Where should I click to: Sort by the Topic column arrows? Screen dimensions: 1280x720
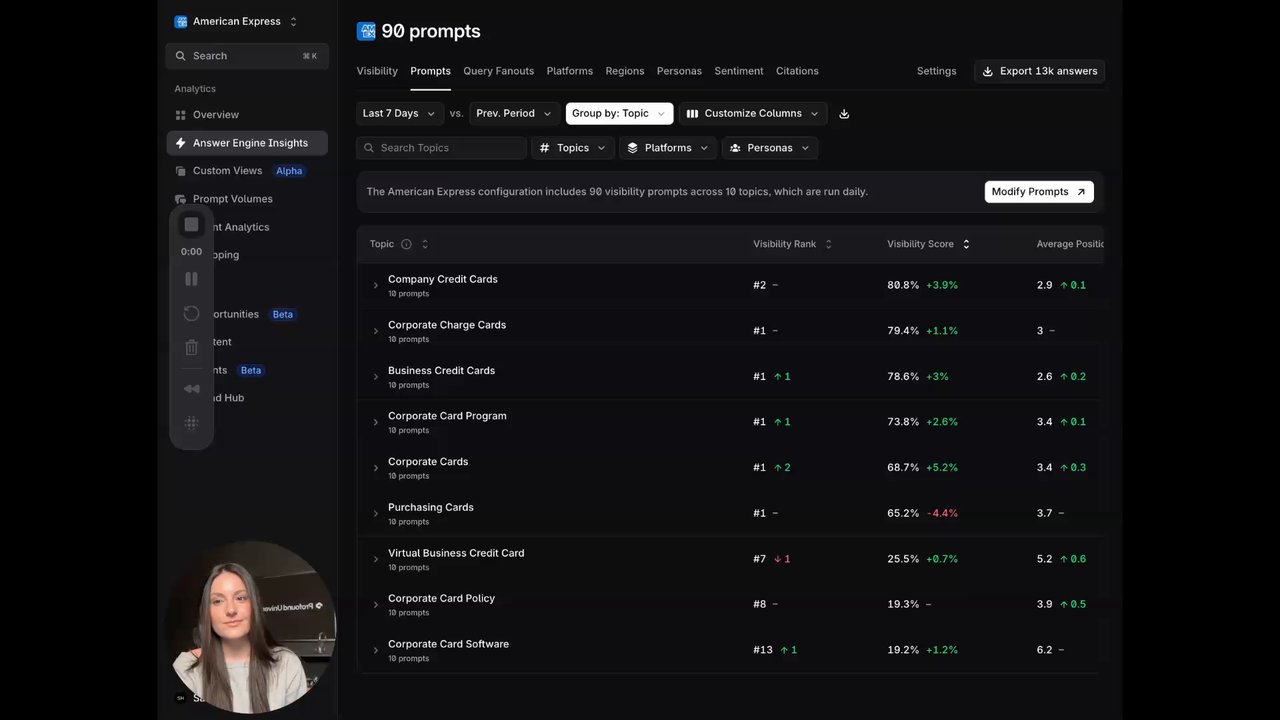(425, 244)
